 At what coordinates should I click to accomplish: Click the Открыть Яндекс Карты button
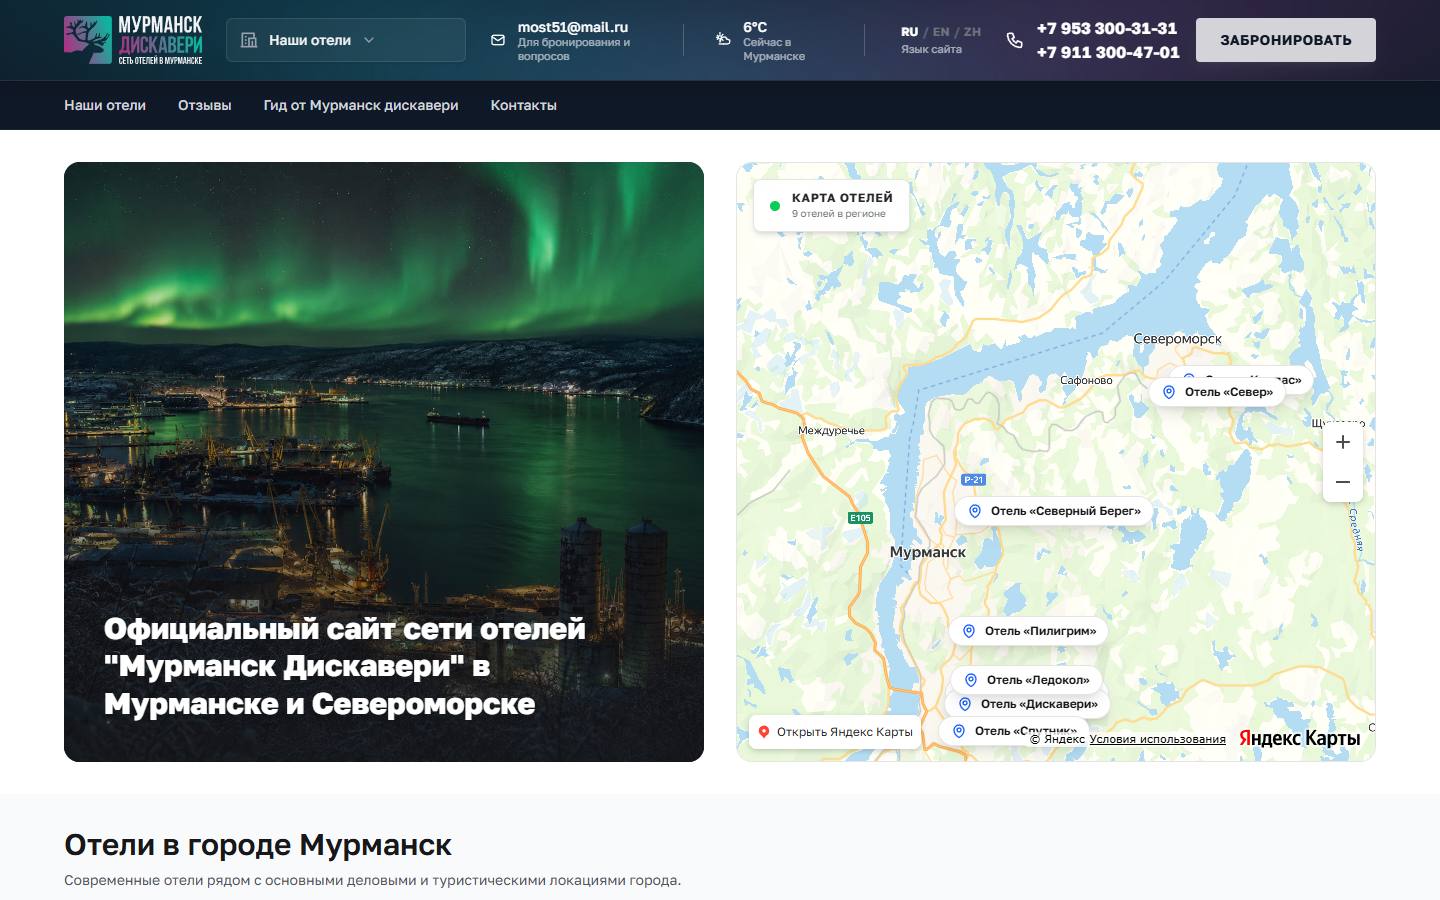click(x=835, y=732)
